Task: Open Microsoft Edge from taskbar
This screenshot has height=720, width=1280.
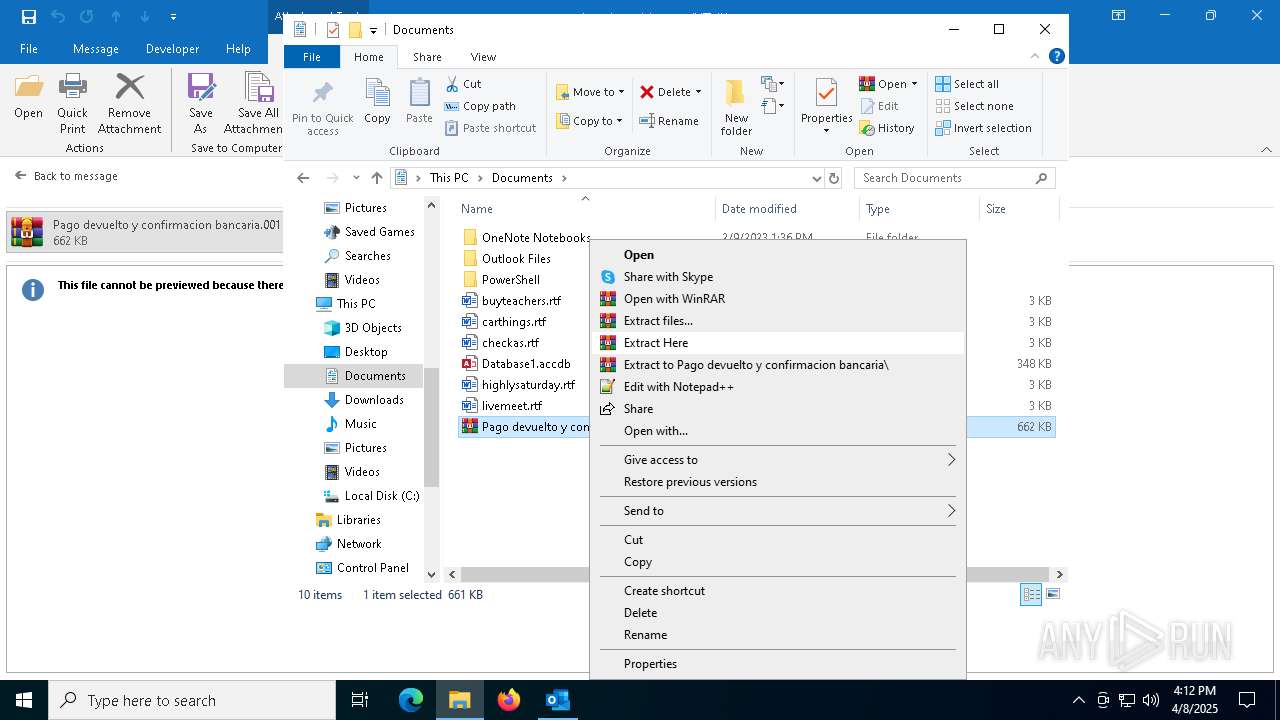Action: tap(411, 700)
